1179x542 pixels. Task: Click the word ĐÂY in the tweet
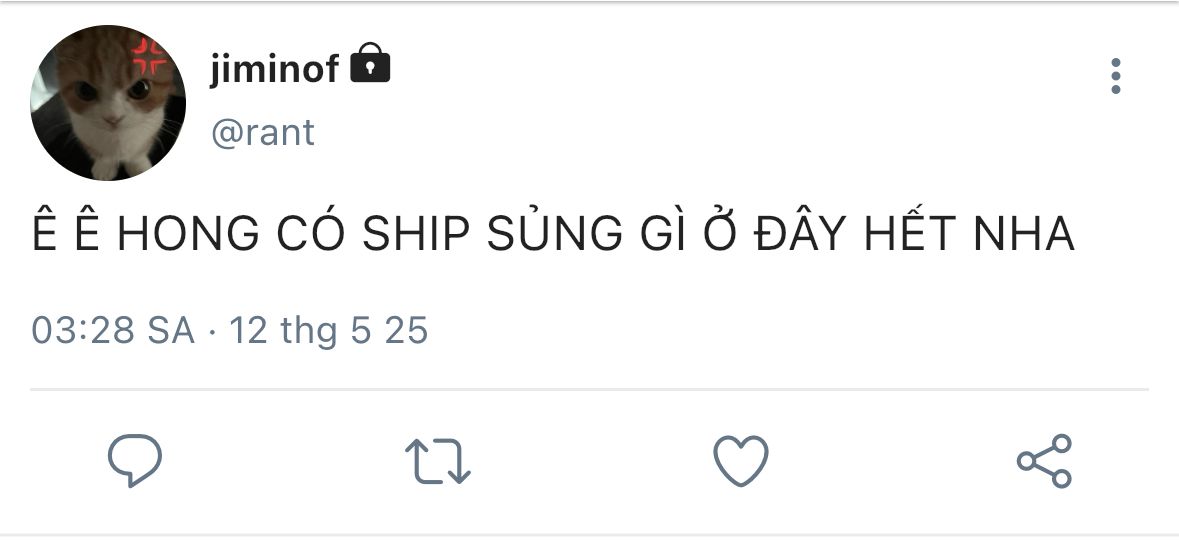[x=808, y=235]
